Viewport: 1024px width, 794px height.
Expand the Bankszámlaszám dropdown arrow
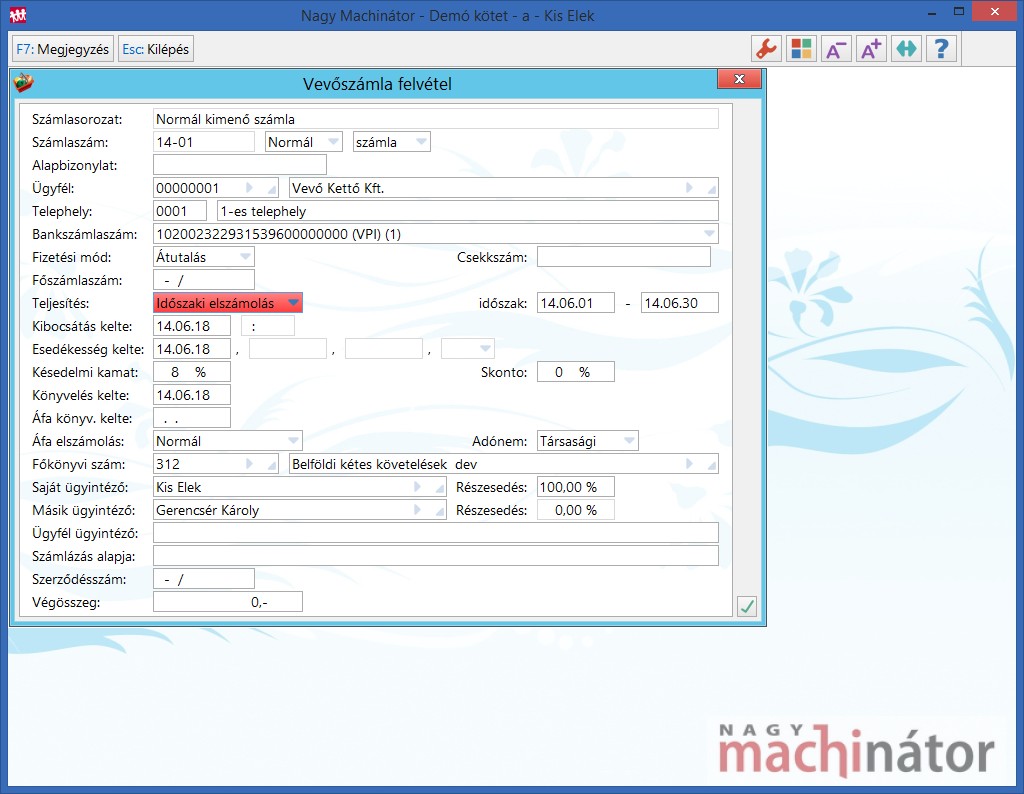(x=708, y=234)
